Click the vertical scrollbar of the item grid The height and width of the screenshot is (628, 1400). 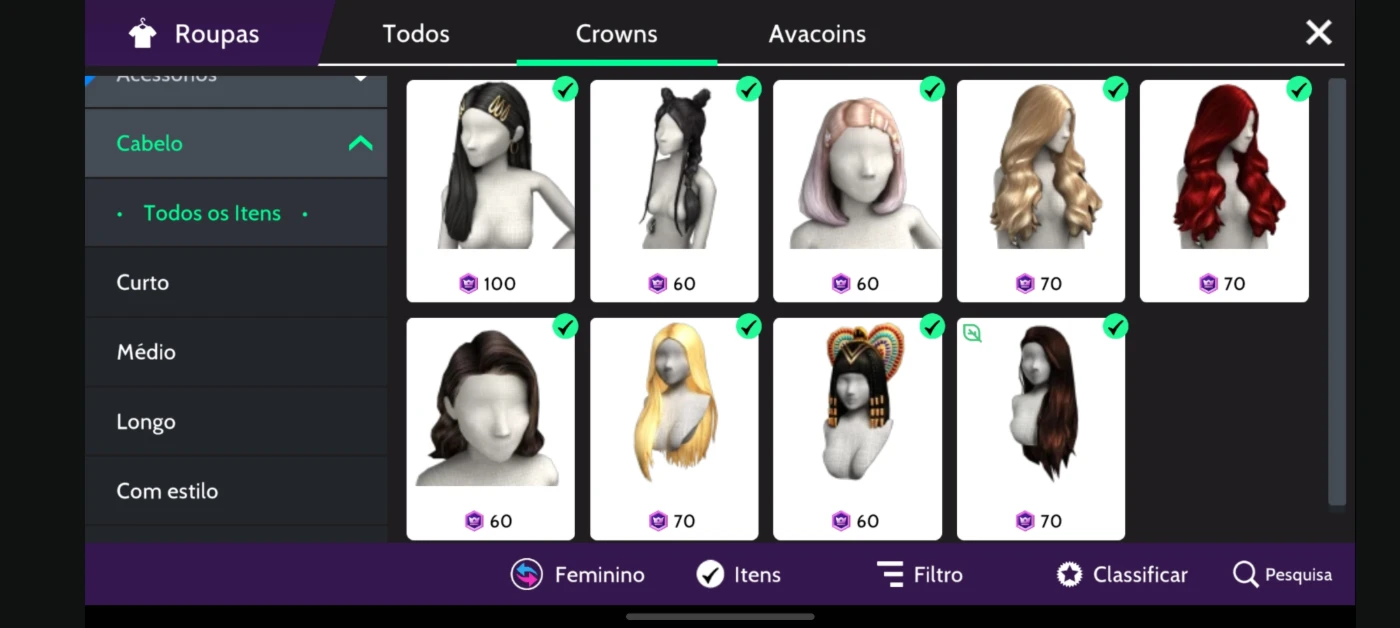pyautogui.click(x=1337, y=292)
